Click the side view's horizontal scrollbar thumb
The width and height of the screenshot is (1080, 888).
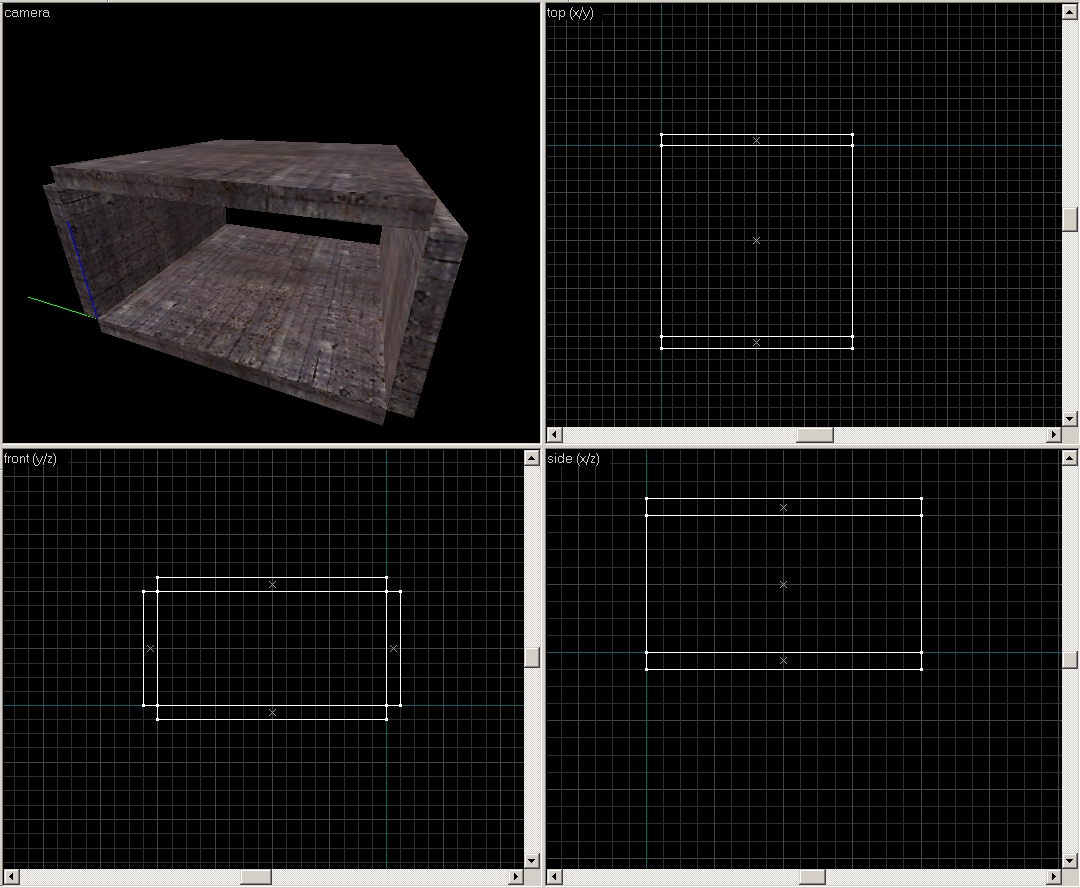point(812,877)
